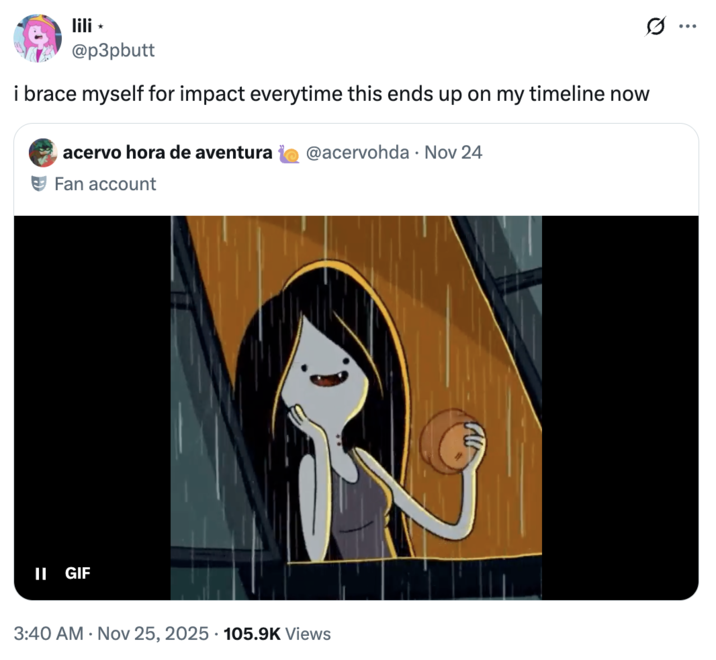Image resolution: width=716 pixels, height=660 pixels.
Task: Click the acervo hora de aventura name
Action: (x=167, y=153)
